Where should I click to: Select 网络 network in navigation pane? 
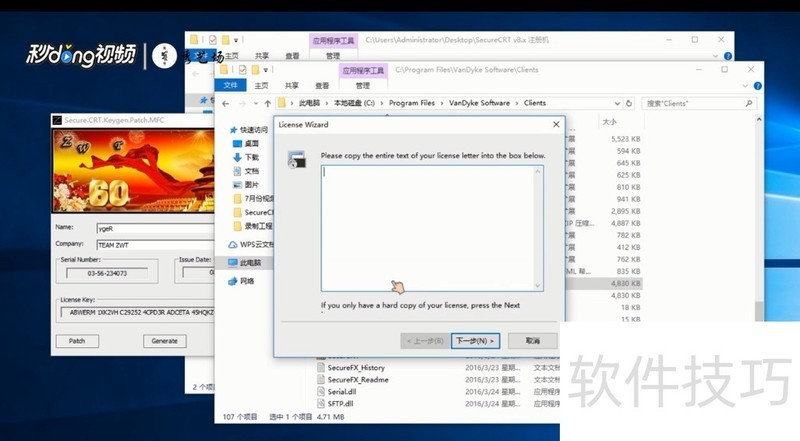(241, 281)
